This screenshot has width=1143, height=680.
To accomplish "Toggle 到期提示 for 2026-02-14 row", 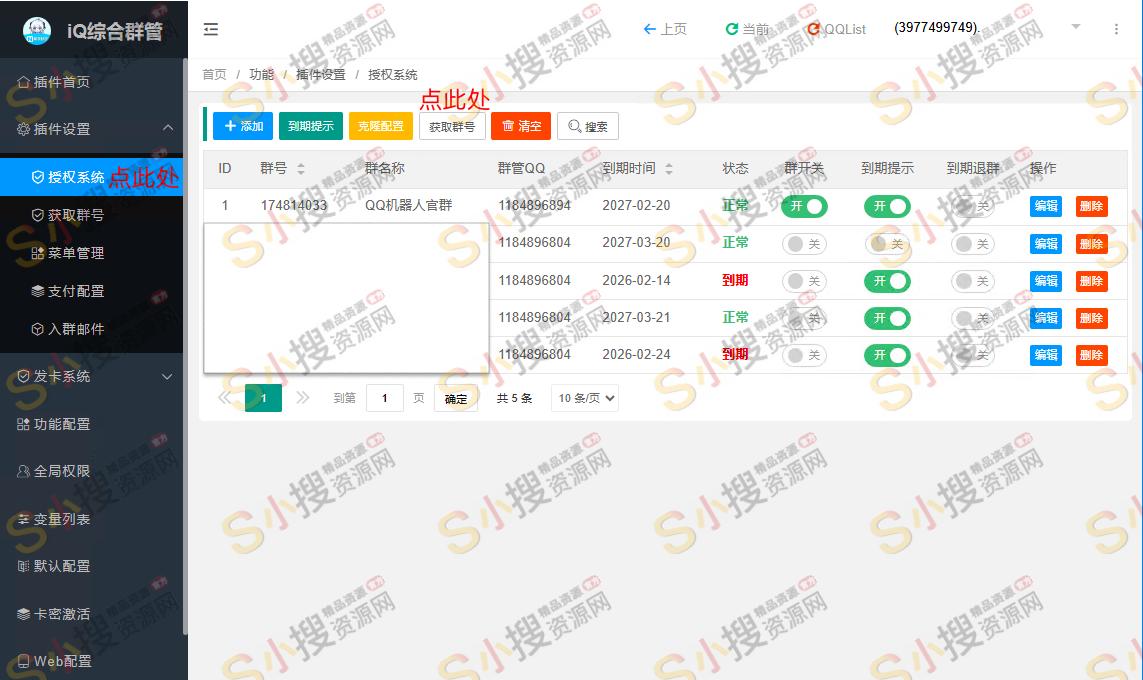I will tap(887, 281).
